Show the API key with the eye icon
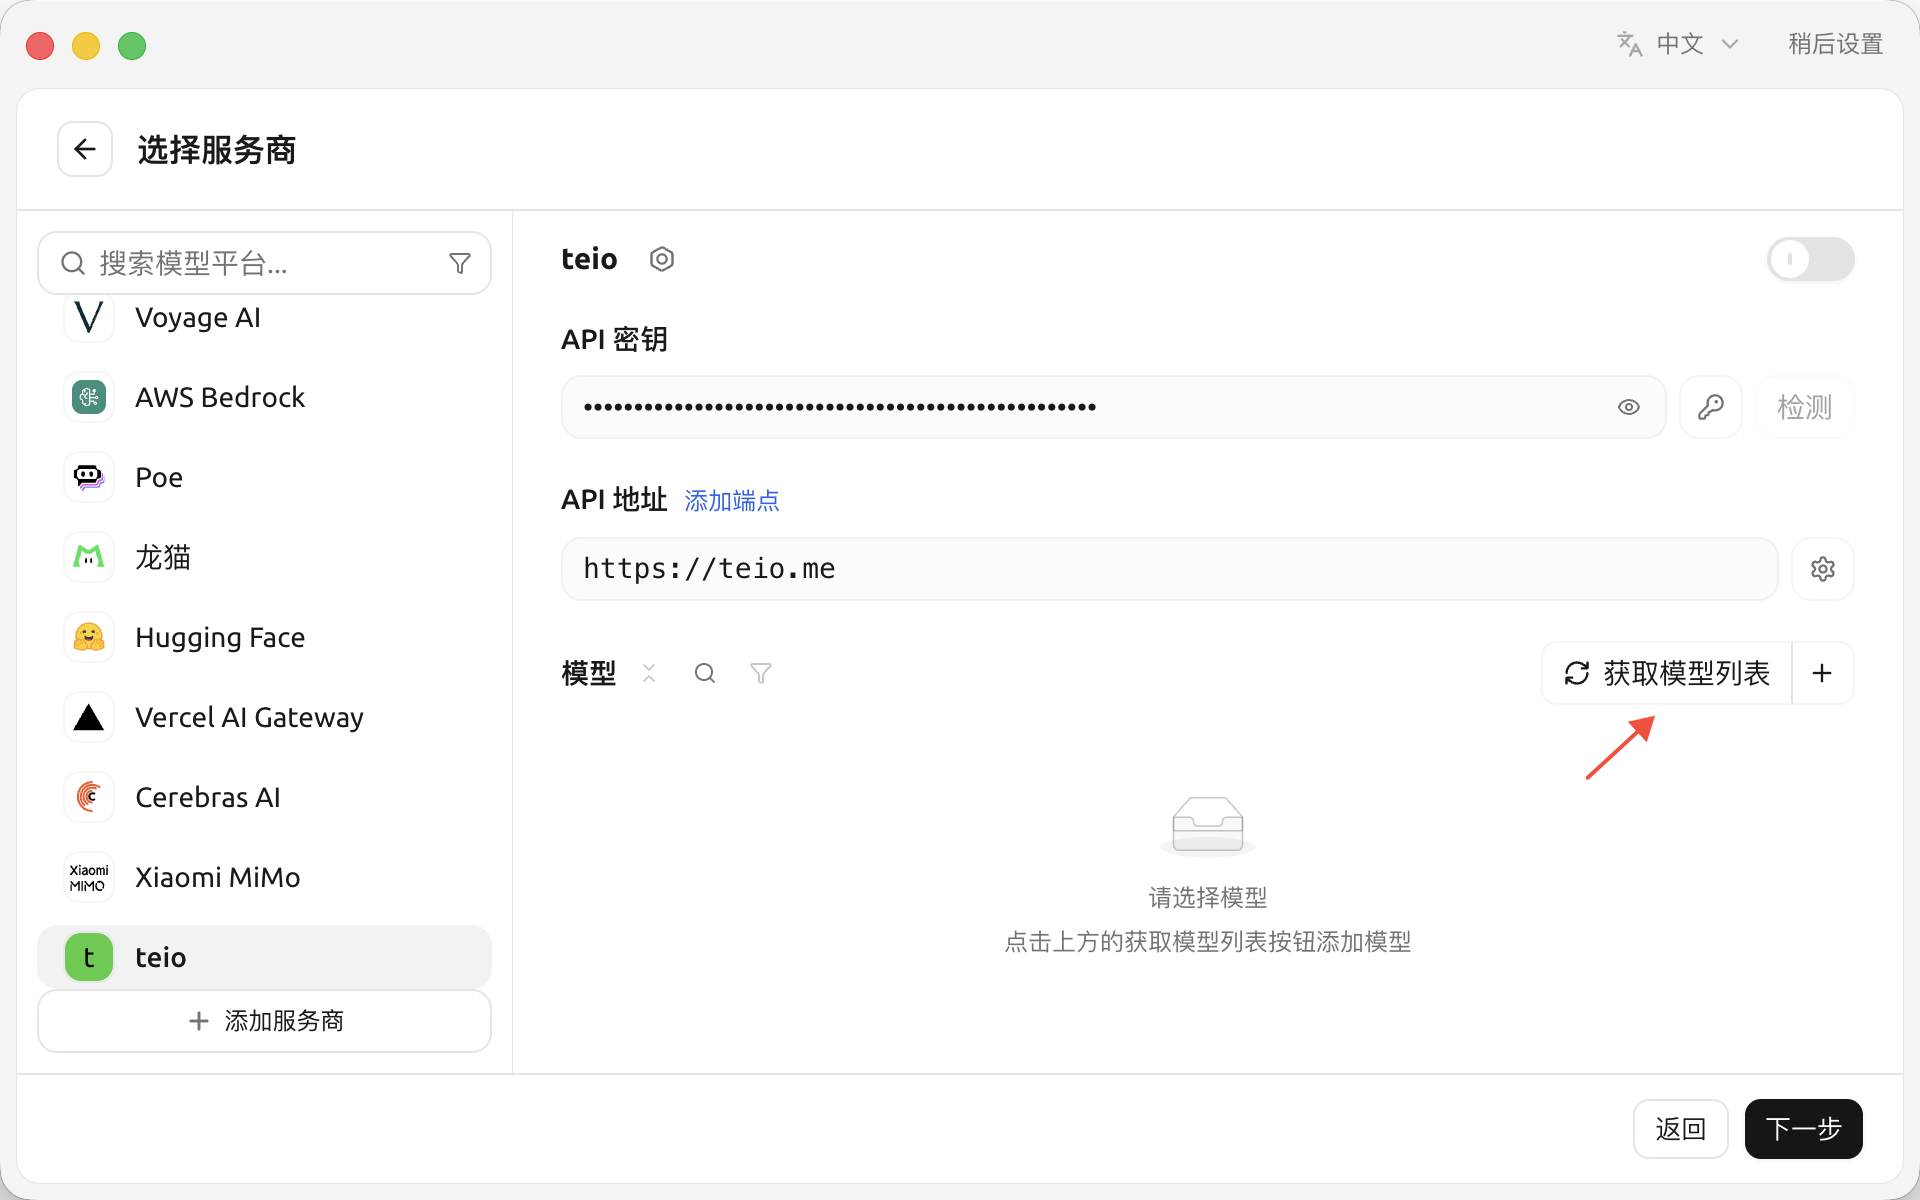The width and height of the screenshot is (1920, 1200). coord(1629,407)
